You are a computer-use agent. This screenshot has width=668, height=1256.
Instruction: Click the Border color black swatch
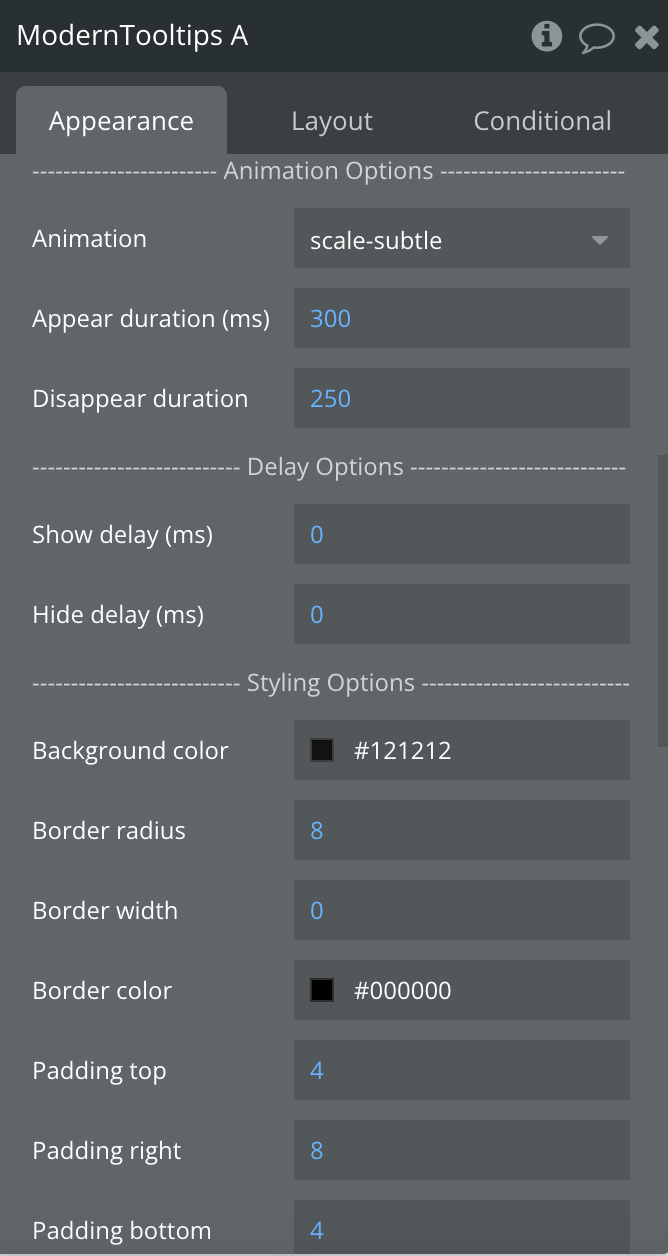[322, 990]
